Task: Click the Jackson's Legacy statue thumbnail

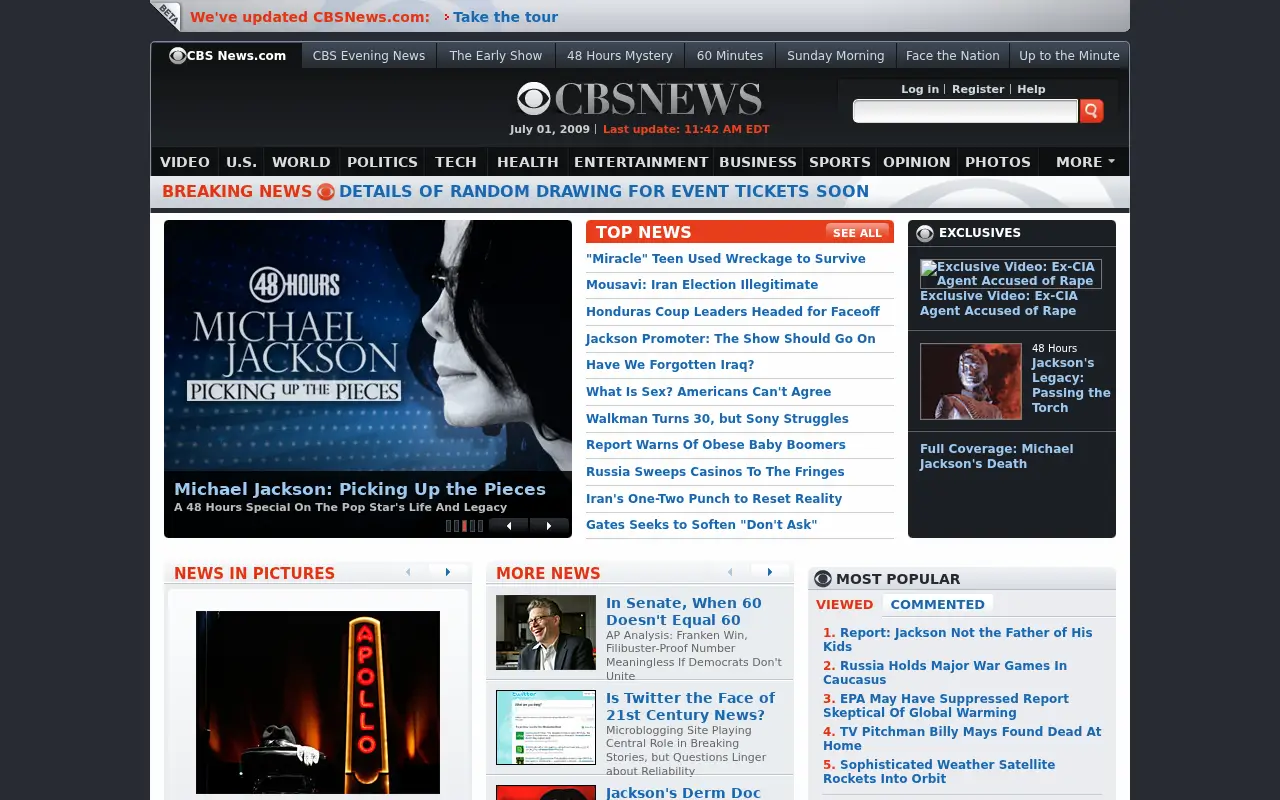Action: [x=971, y=381]
